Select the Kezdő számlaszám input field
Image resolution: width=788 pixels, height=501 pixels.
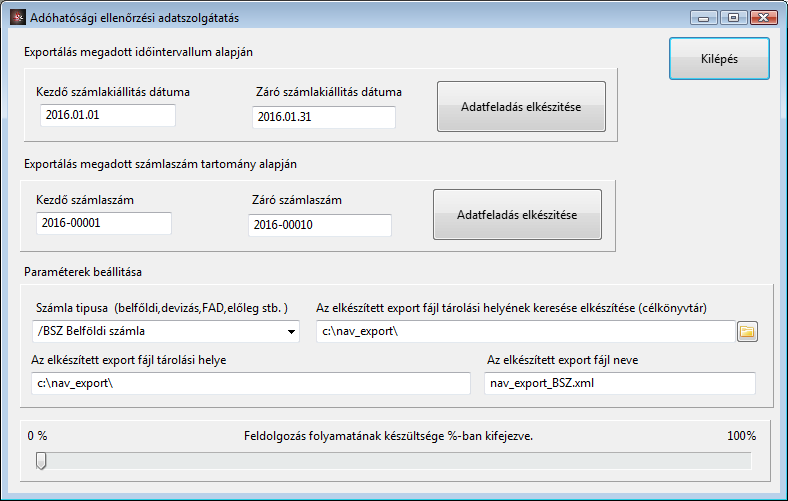[x=104, y=223]
